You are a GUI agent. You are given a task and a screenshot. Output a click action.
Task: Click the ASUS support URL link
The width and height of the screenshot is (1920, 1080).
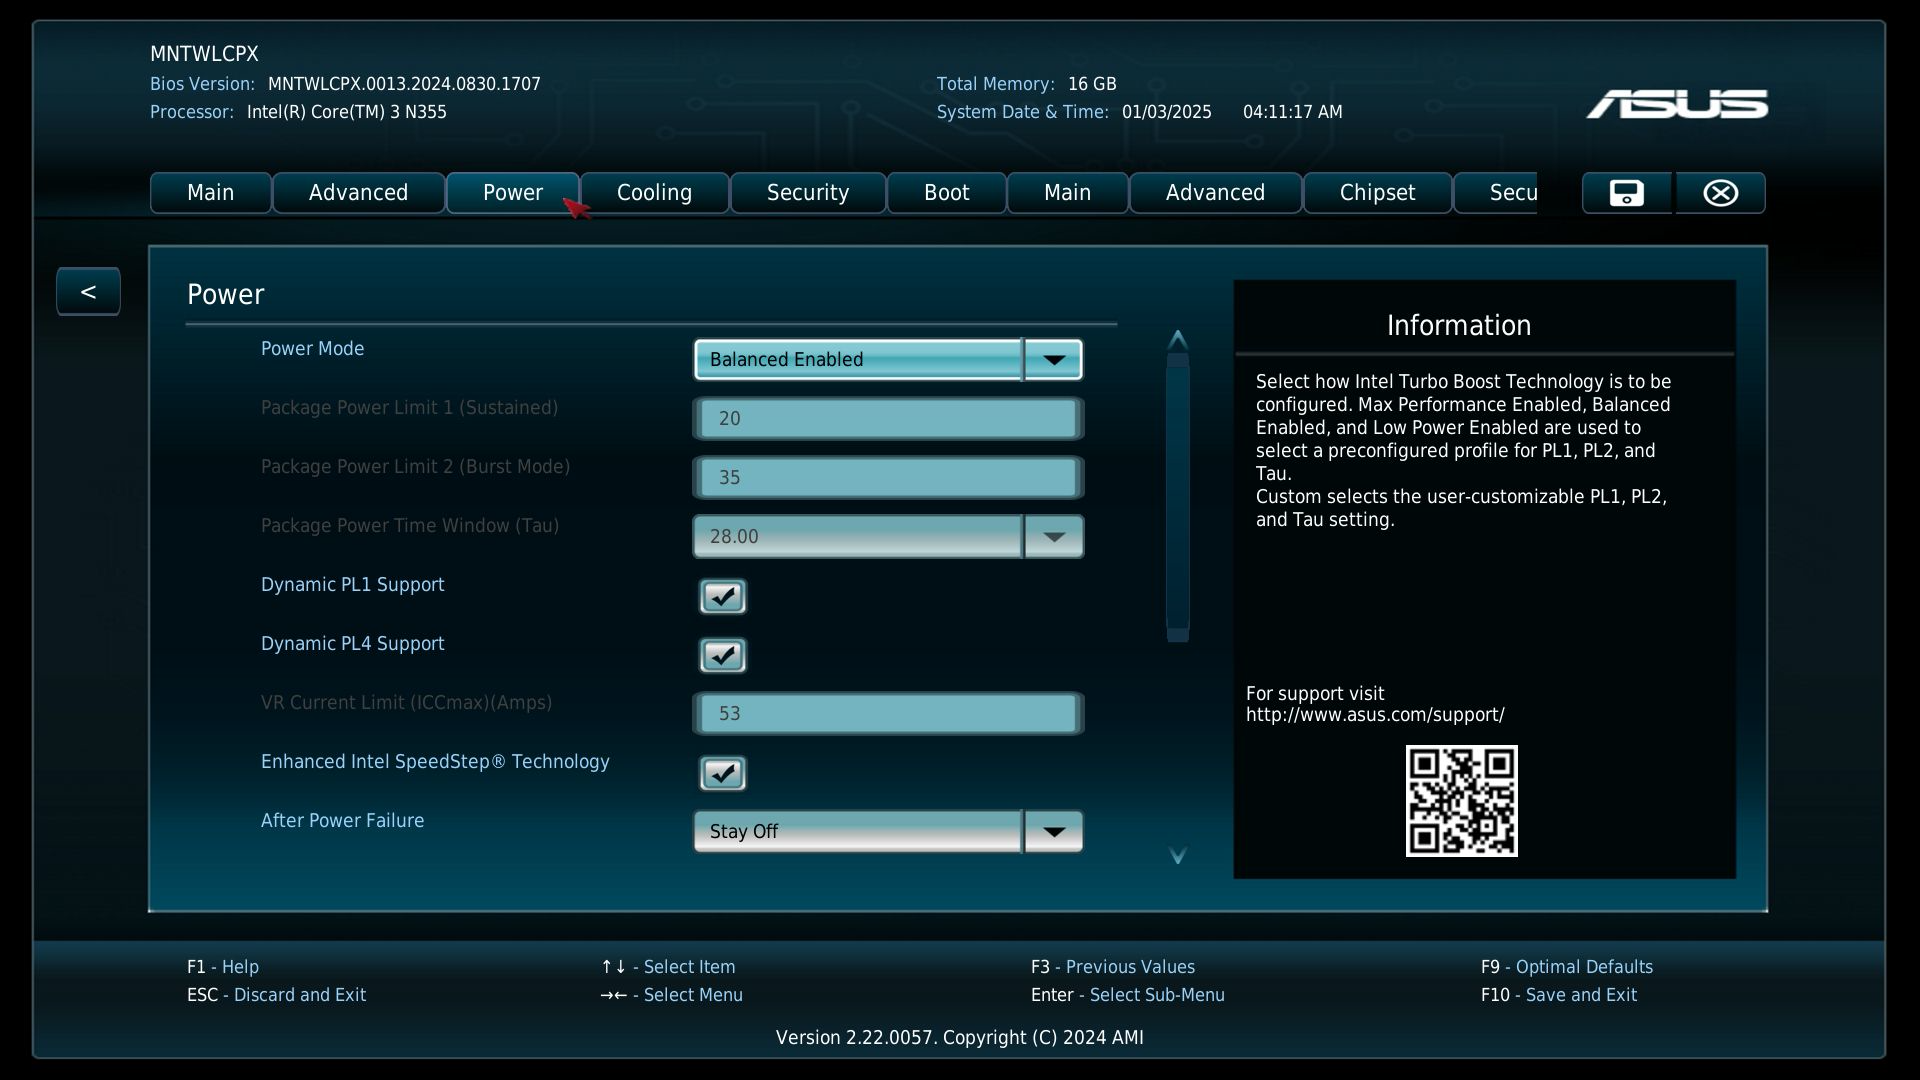[1374, 715]
